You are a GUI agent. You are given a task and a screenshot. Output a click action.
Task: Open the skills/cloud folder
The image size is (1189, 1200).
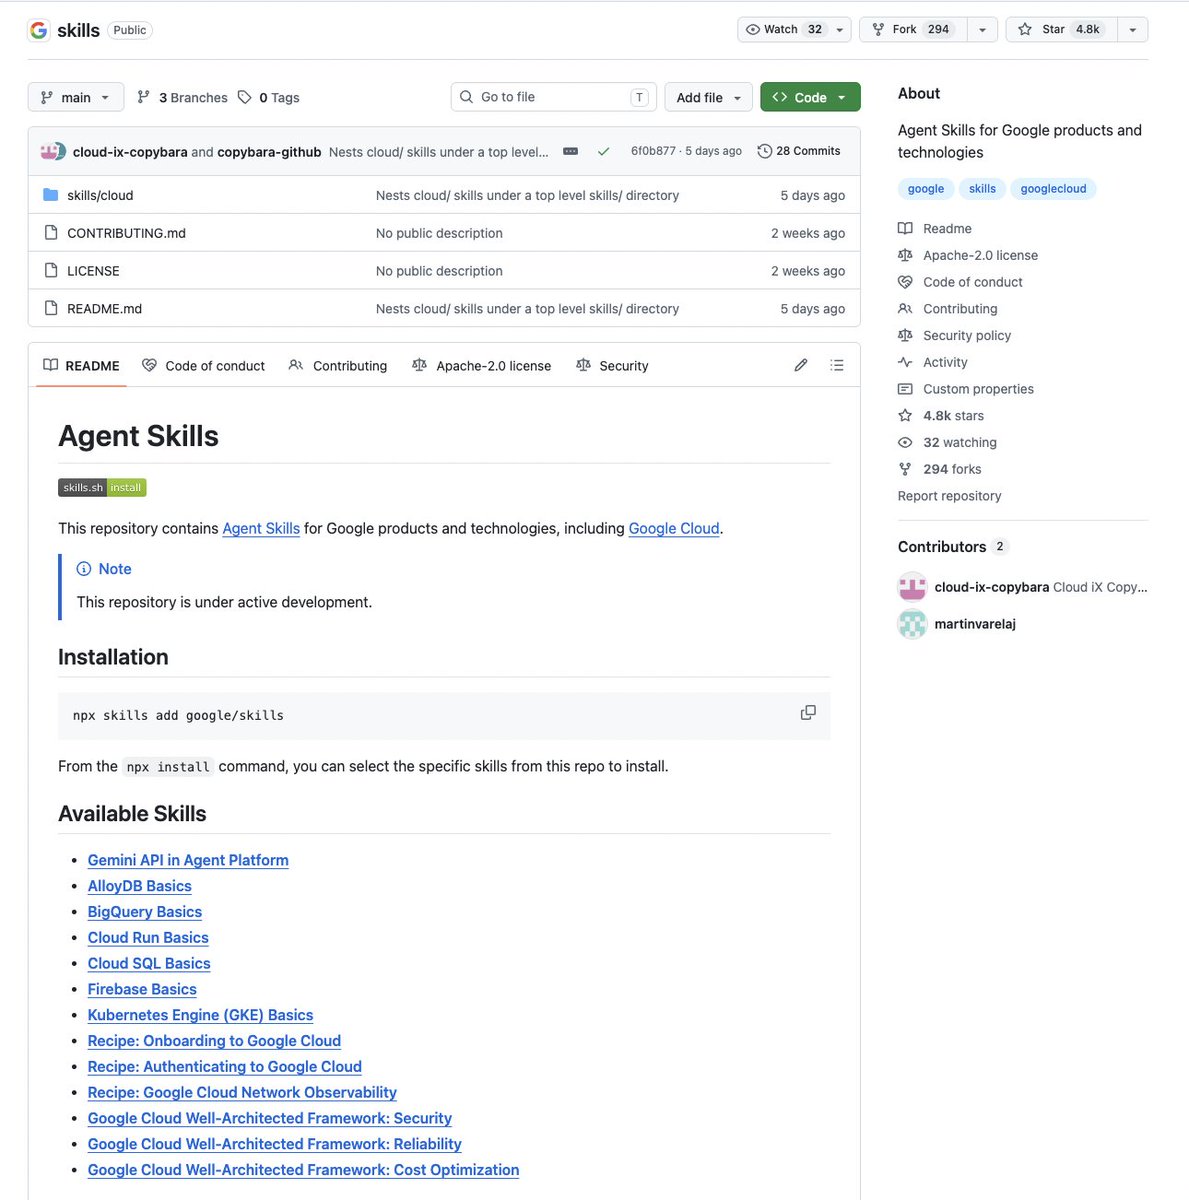point(100,195)
